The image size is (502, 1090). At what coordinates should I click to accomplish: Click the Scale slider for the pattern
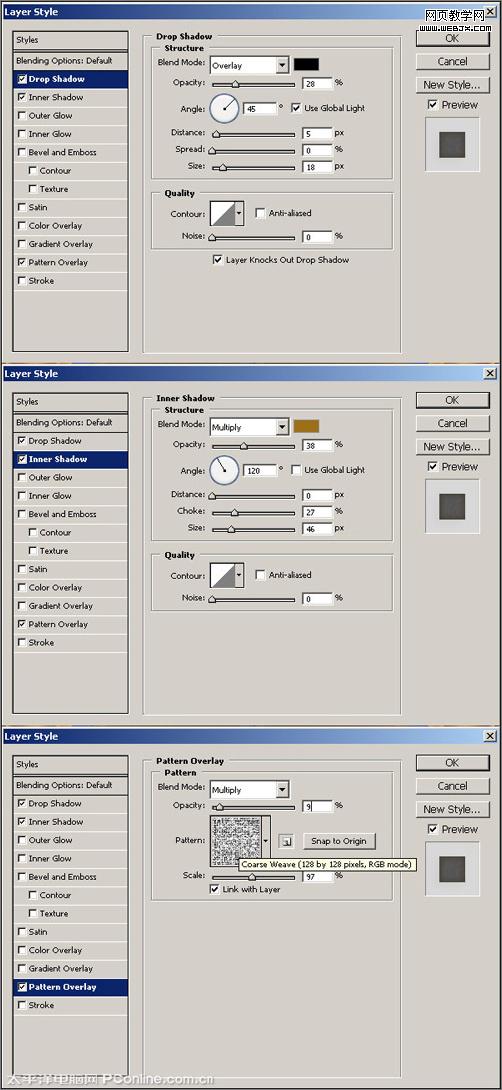click(253, 877)
